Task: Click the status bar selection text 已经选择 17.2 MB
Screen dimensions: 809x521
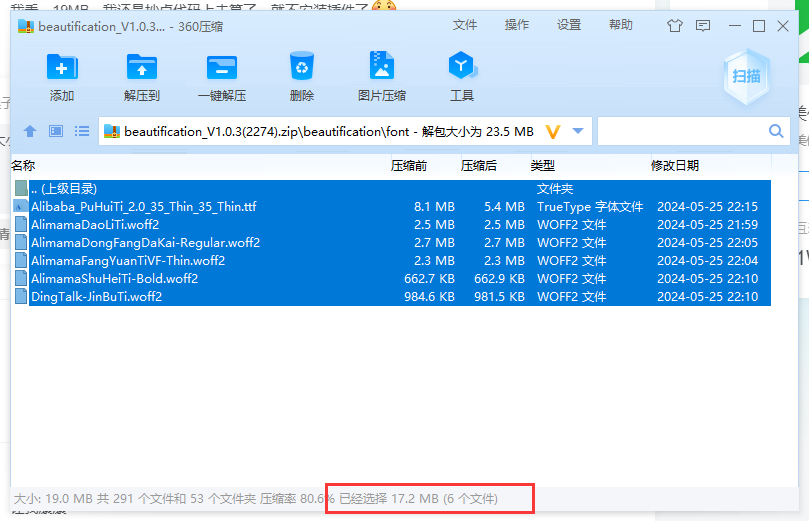Action: (x=418, y=499)
